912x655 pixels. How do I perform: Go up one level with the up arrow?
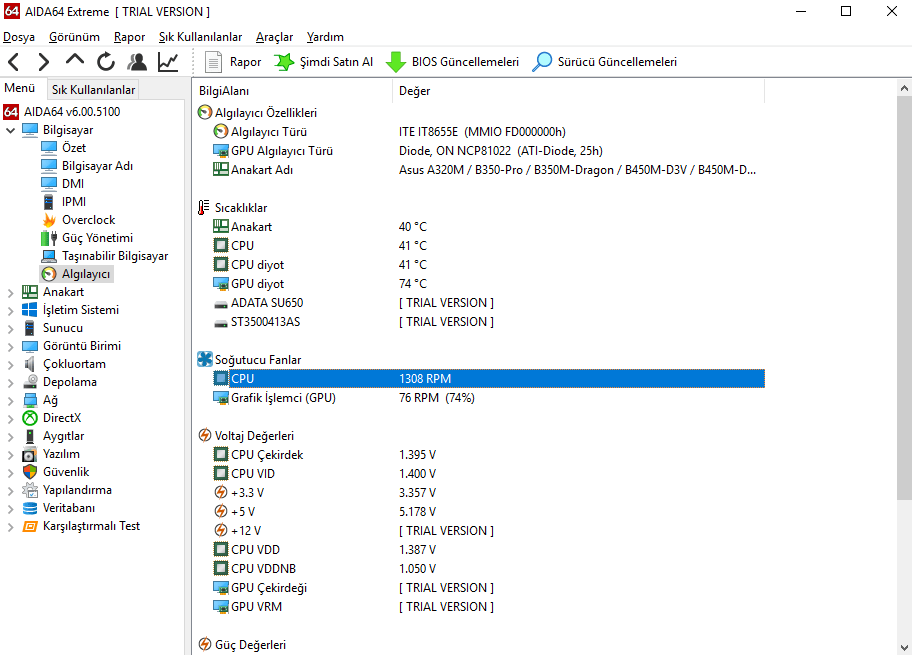[x=75, y=60]
